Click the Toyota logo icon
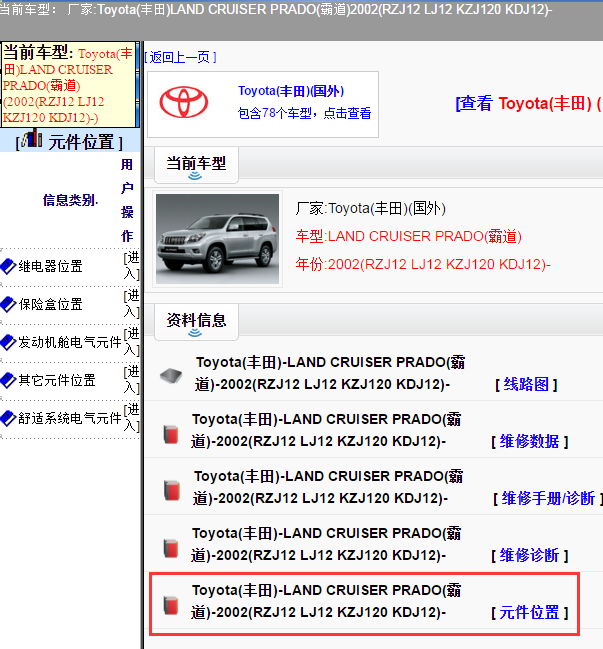 coord(184,102)
